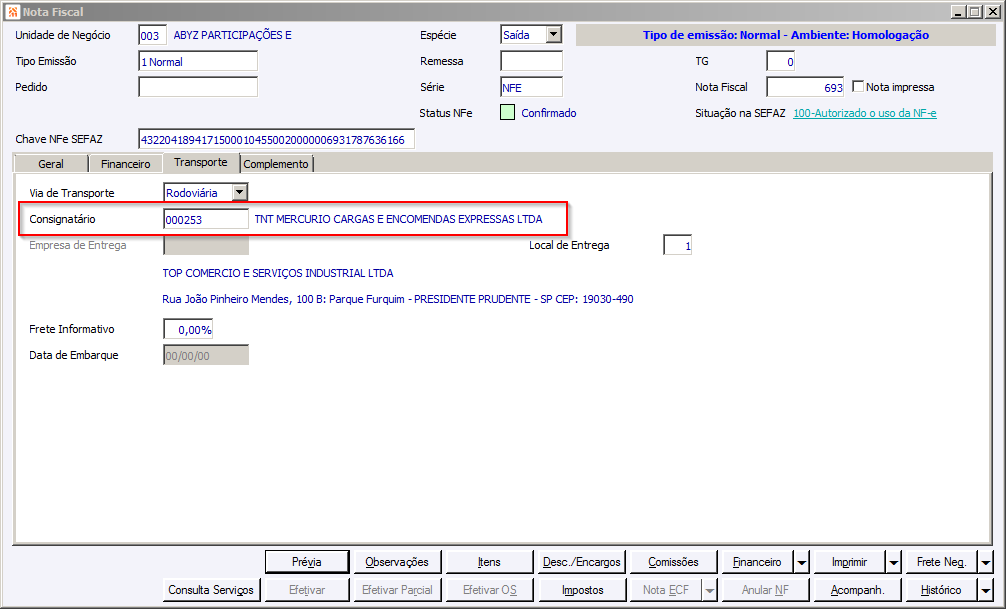Screen dimensions: 1006x609
Task: Click the Série field showing NFE
Action: [531, 87]
